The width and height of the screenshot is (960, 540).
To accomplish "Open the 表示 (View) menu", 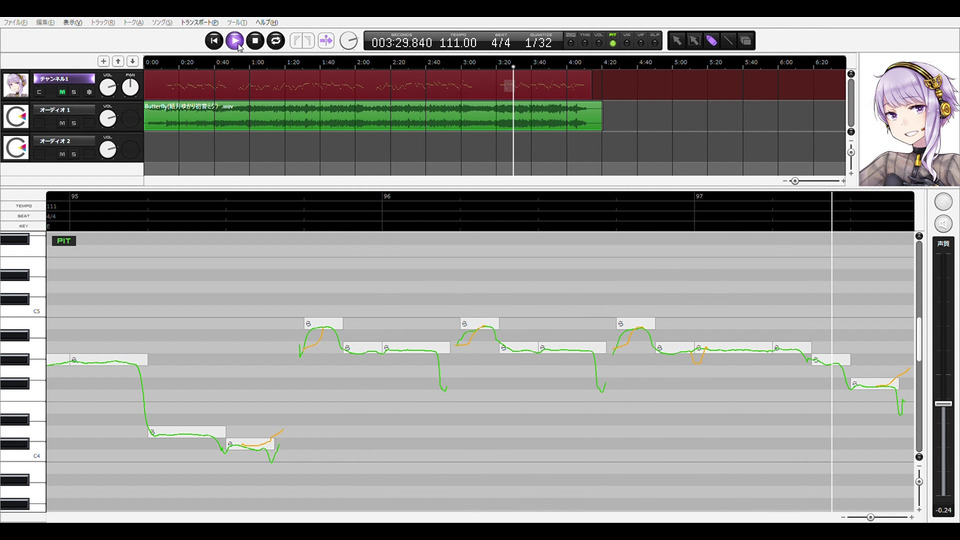I will pyautogui.click(x=72, y=23).
